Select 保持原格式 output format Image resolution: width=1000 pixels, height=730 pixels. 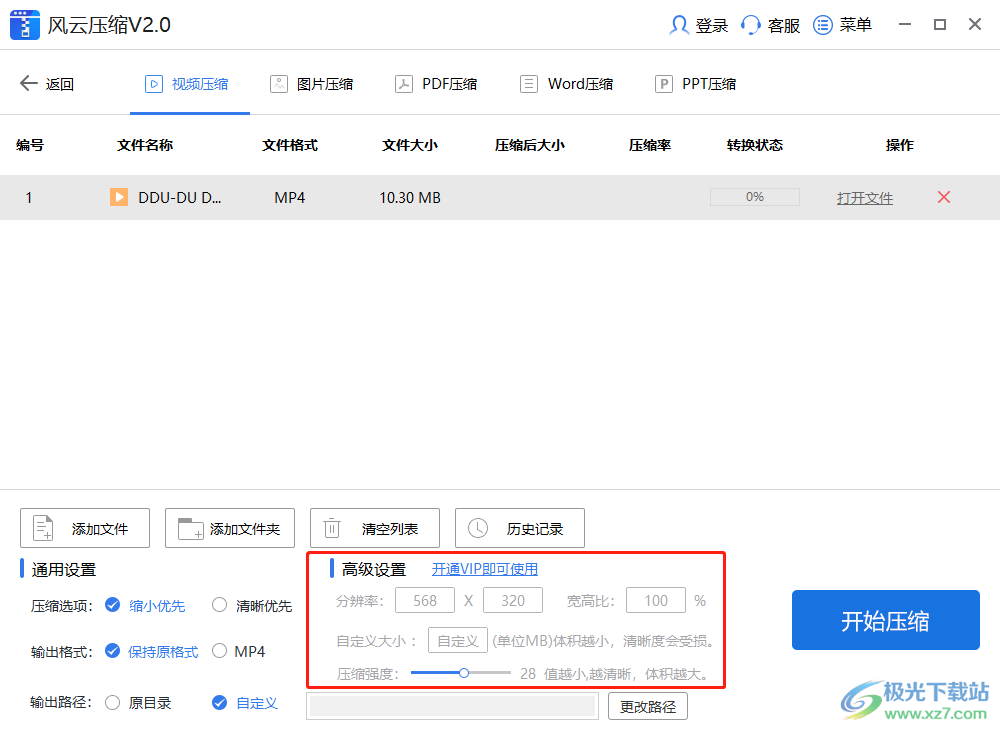(112, 651)
